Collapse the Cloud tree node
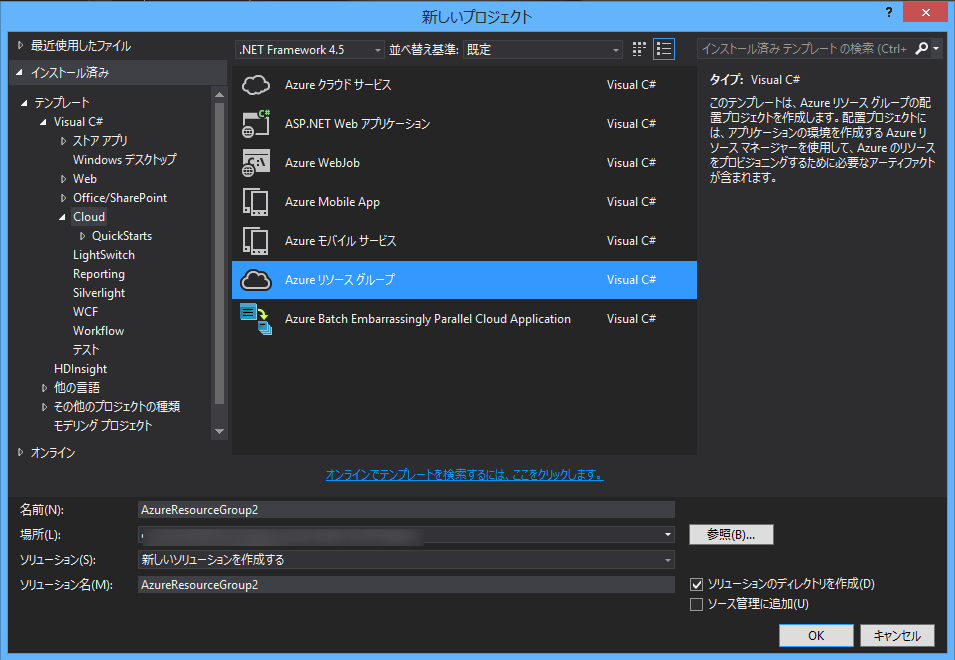This screenshot has width=955, height=660. tap(62, 217)
